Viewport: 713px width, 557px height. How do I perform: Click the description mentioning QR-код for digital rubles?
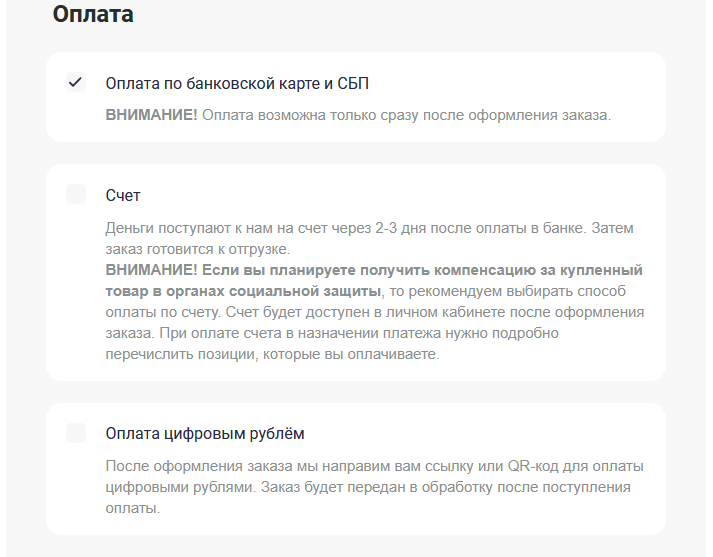pyautogui.click(x=374, y=487)
